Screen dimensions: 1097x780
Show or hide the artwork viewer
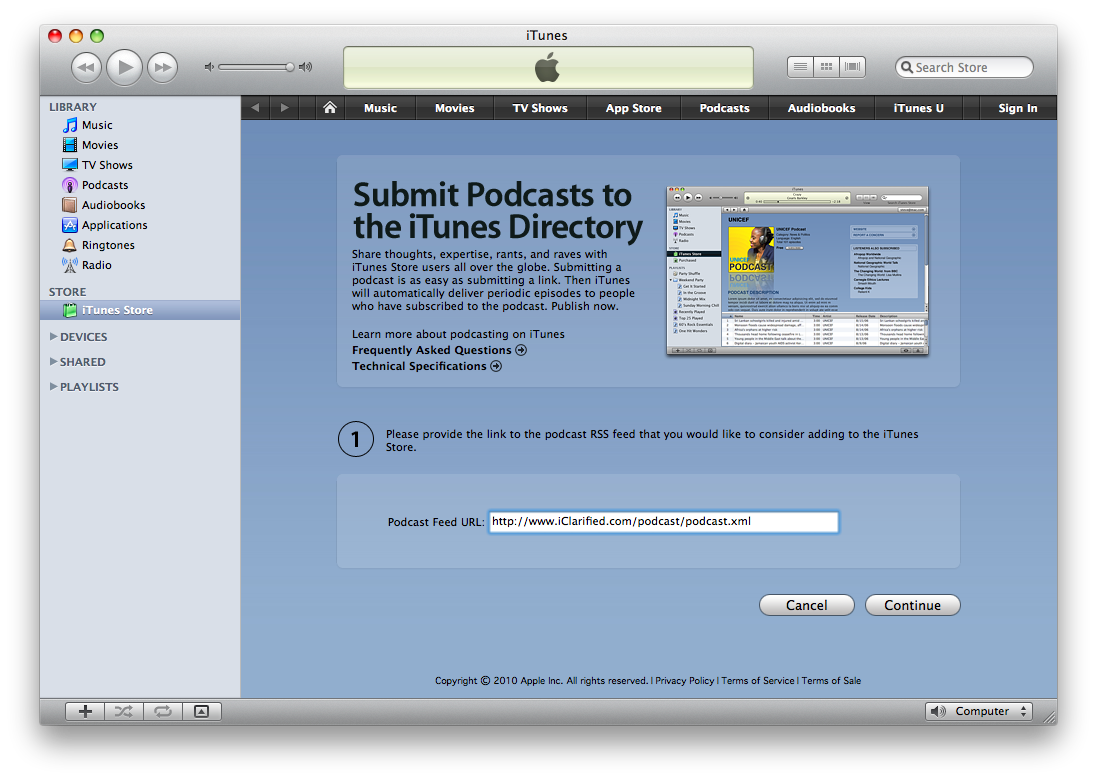pos(201,712)
